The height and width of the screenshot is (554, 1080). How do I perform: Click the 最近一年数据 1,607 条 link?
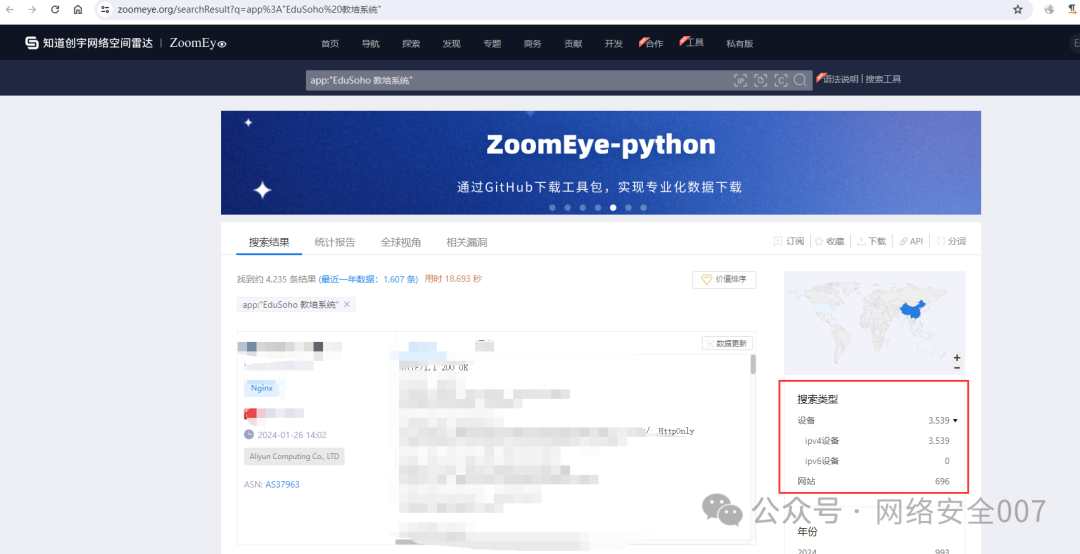pyautogui.click(x=368, y=279)
